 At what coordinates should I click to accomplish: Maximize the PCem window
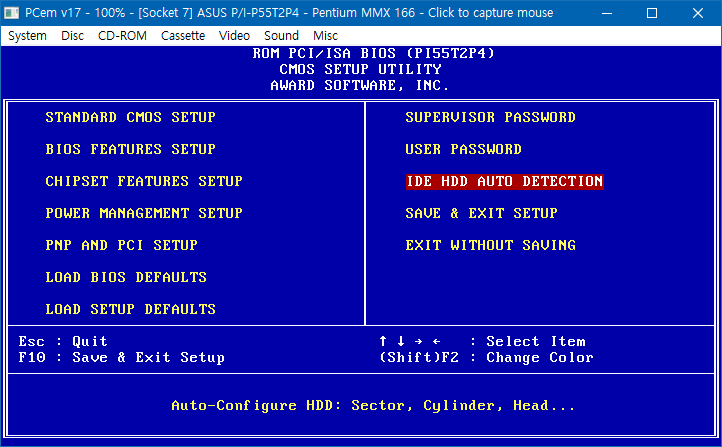tap(652, 13)
